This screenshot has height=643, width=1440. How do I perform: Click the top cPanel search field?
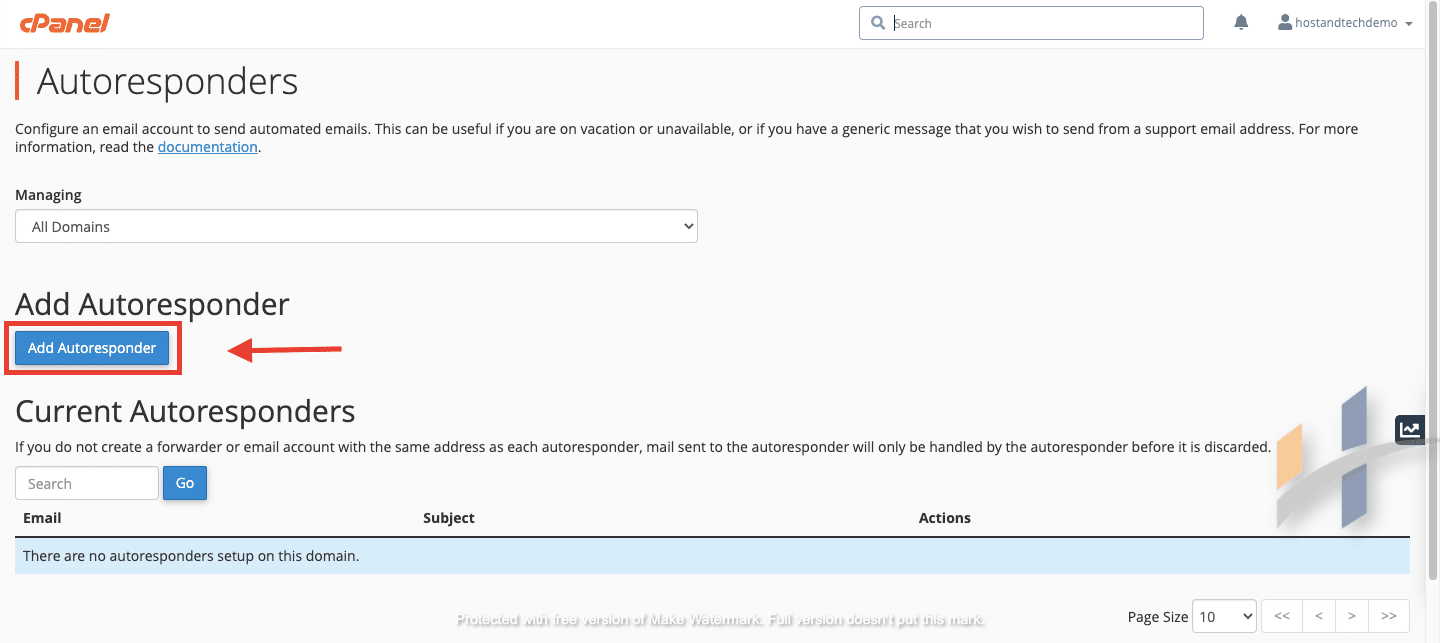pyautogui.click(x=1030, y=22)
